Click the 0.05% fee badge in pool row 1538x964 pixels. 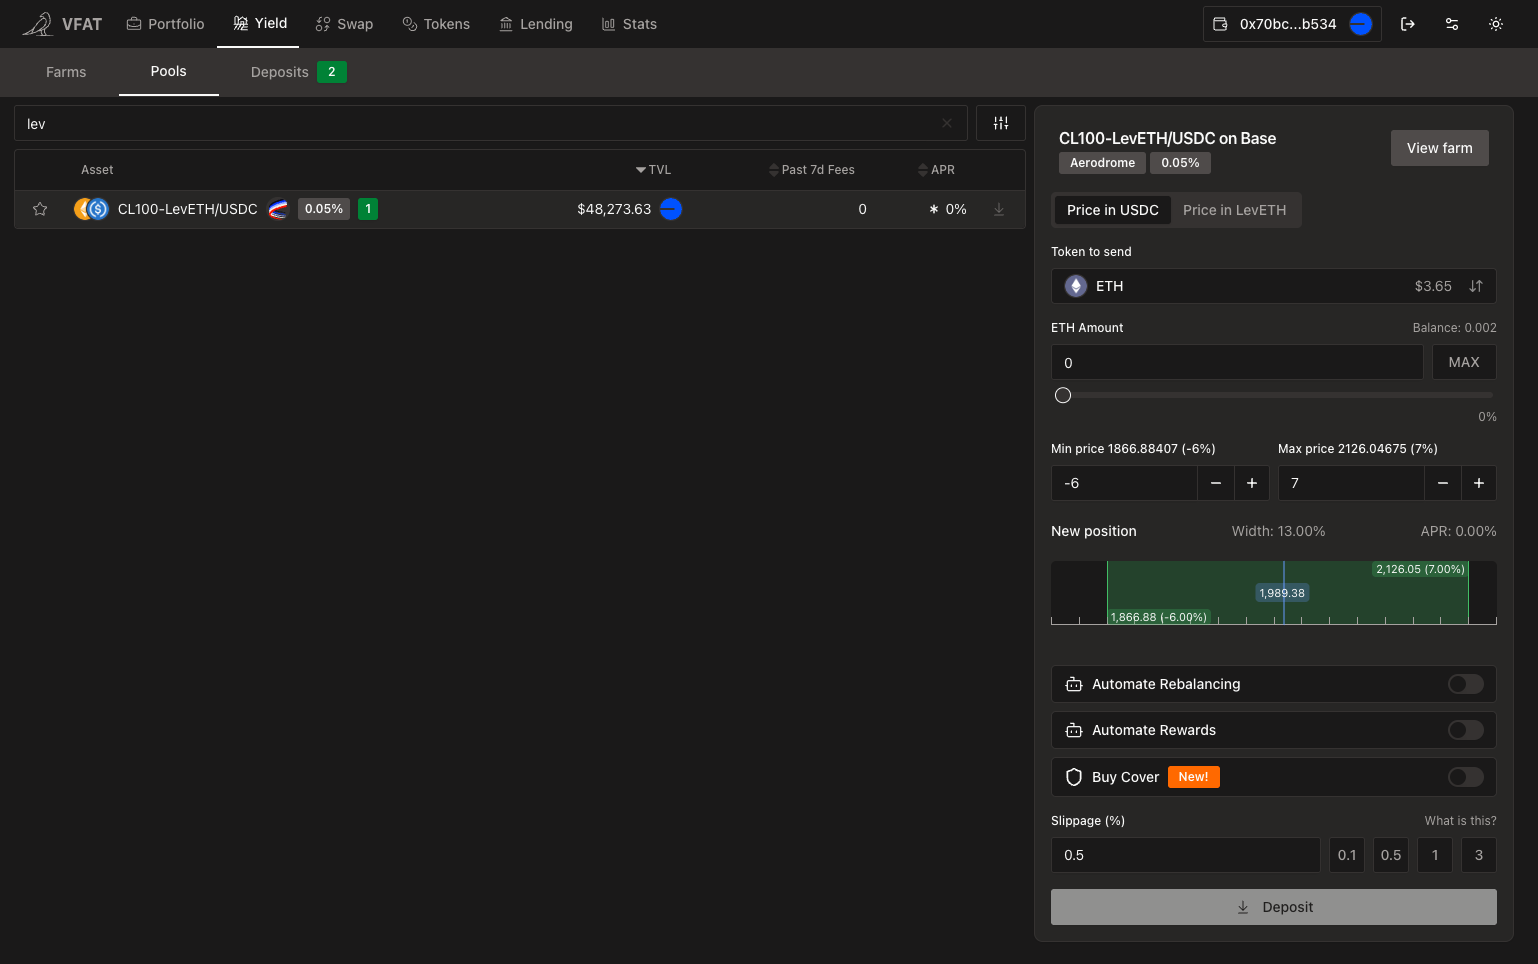324,209
